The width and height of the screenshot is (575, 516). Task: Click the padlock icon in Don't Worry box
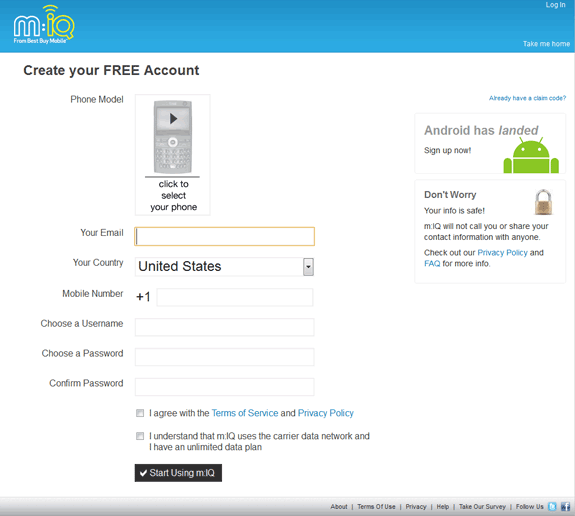click(x=543, y=202)
